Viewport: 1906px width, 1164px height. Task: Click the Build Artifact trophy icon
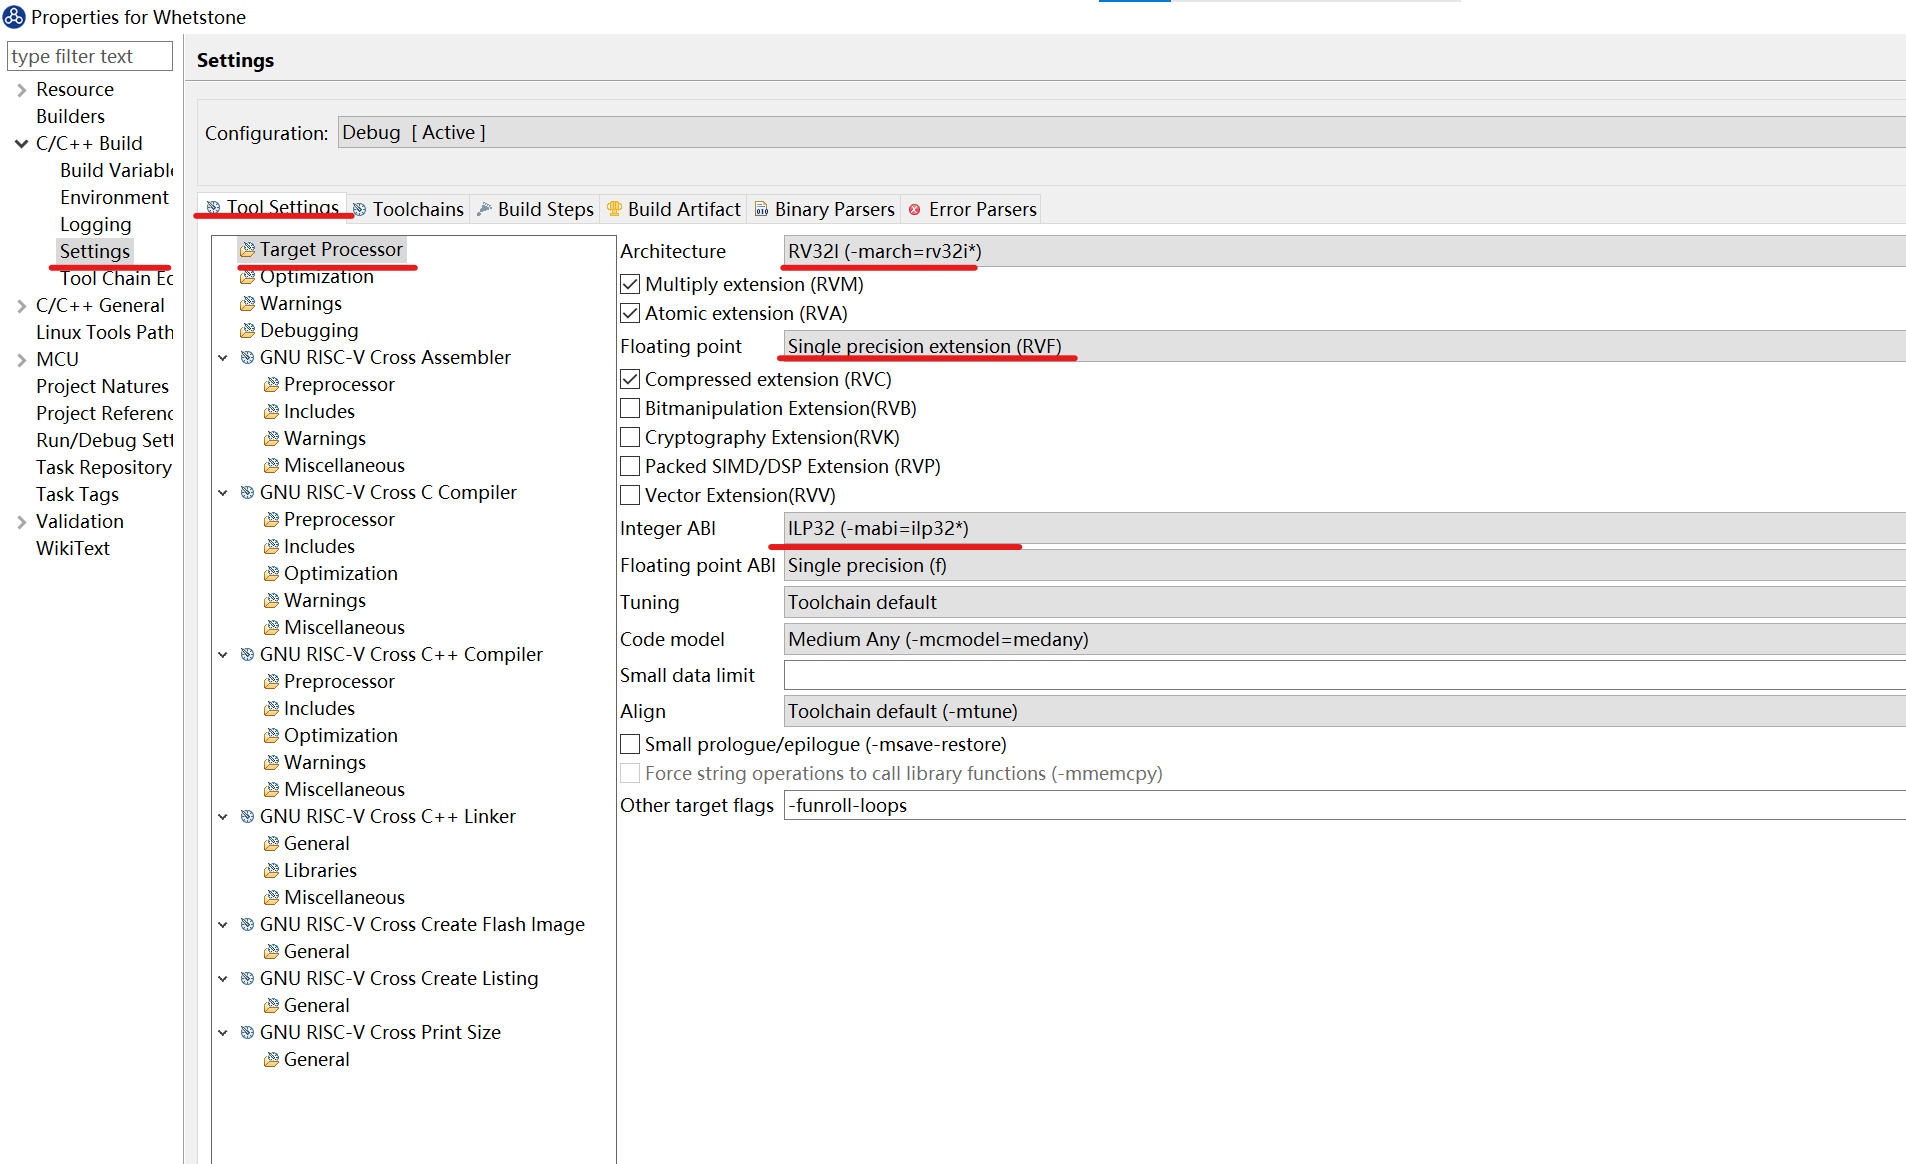click(615, 209)
